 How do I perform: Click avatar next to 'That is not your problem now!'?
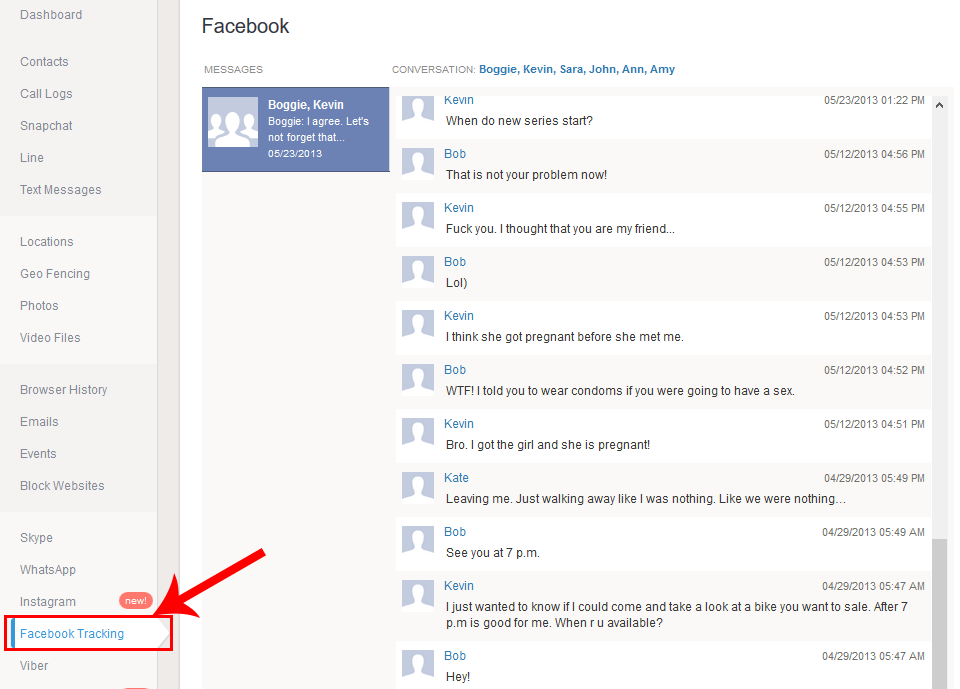click(x=418, y=163)
